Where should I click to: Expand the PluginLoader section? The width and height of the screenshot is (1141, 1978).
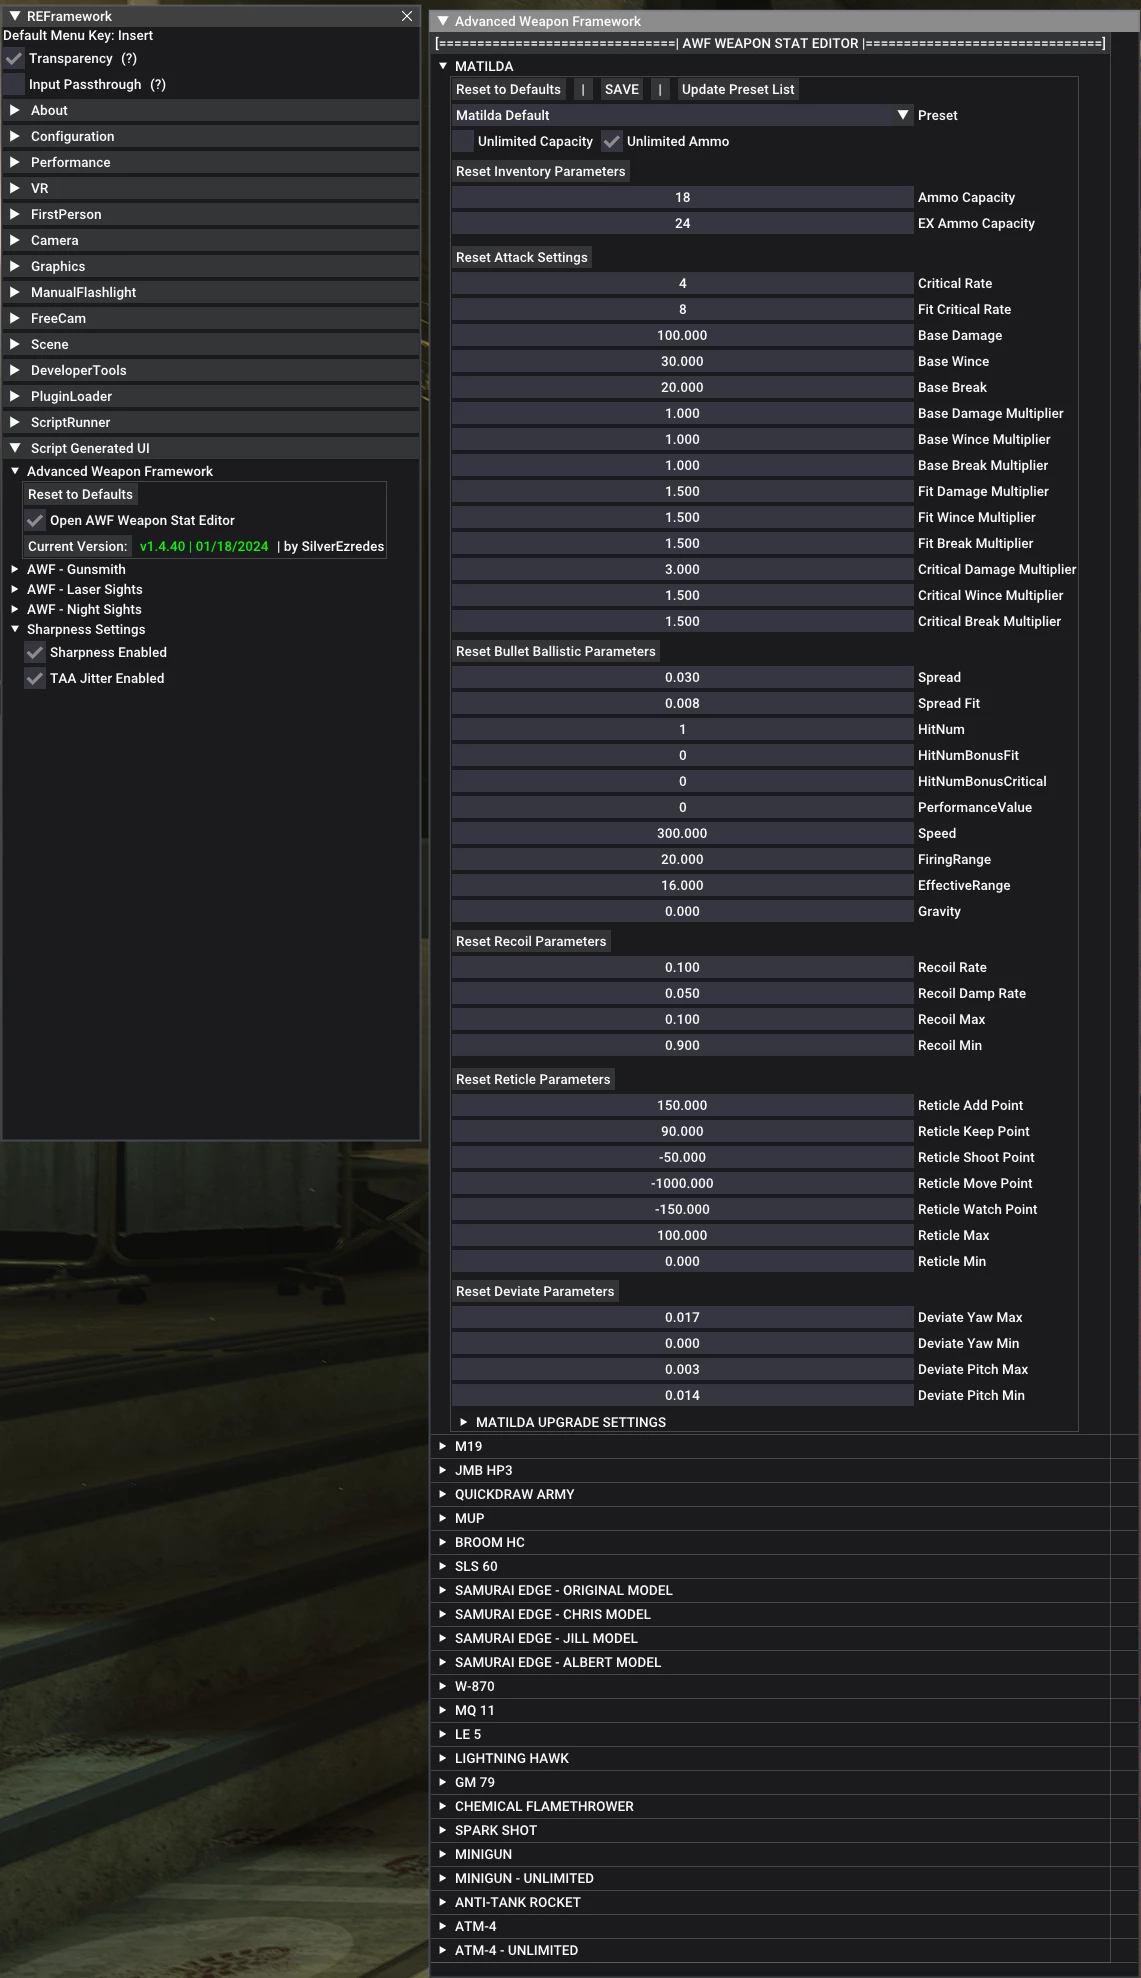(211, 396)
